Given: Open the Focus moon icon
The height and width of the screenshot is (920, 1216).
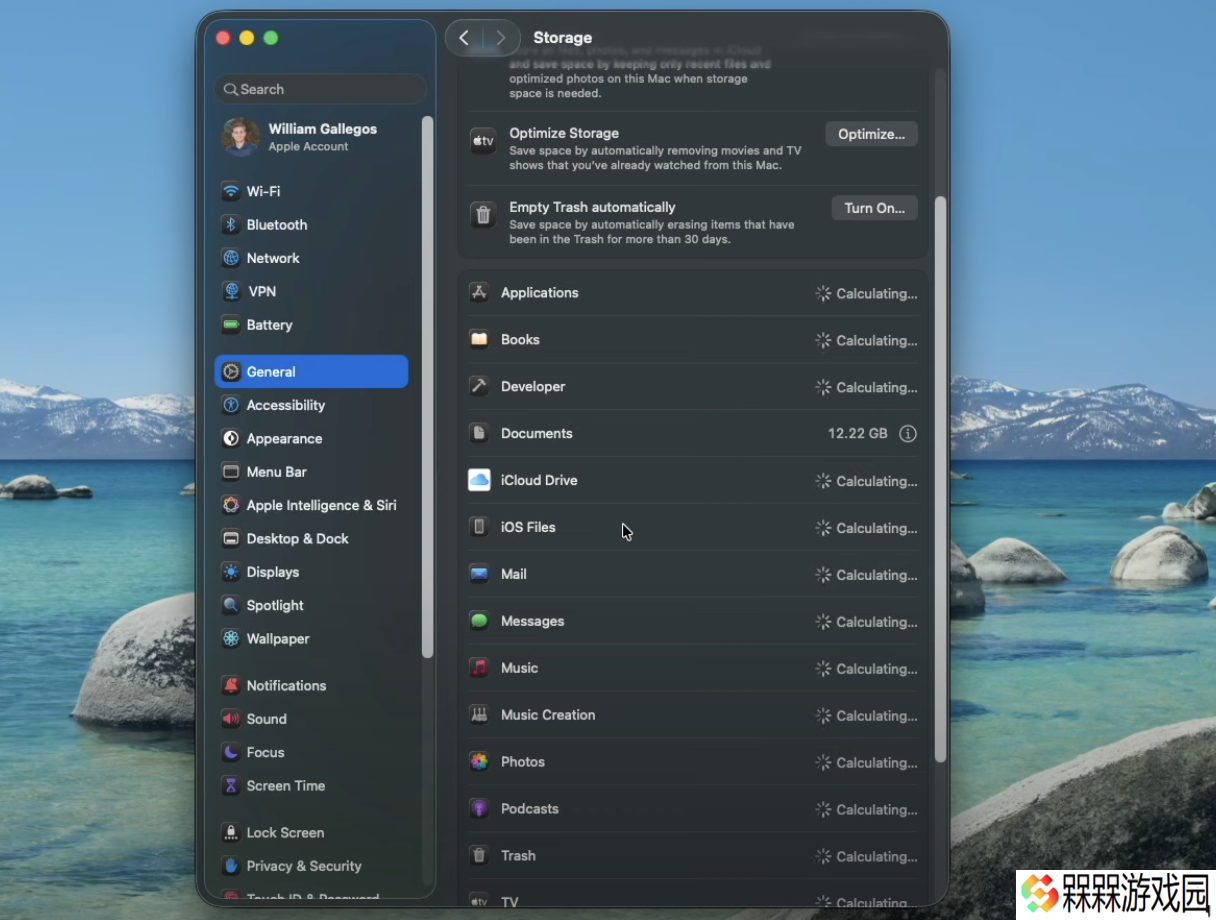Looking at the screenshot, I should 231,752.
